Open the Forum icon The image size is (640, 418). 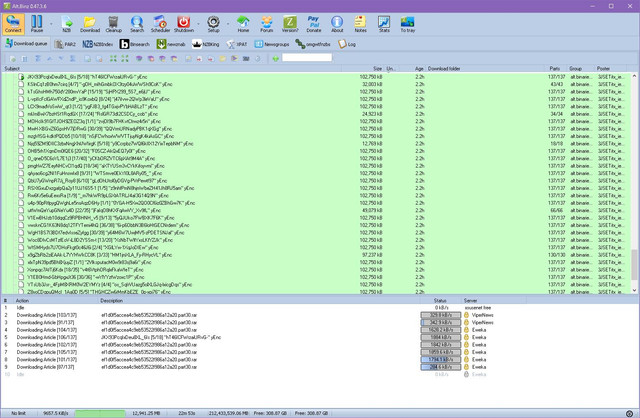point(267,24)
